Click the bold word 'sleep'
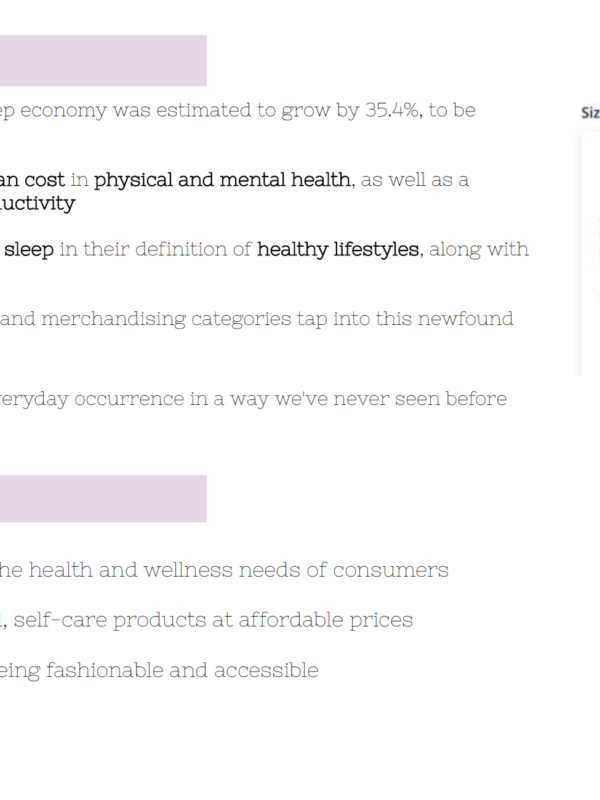Viewport: 600px width, 800px height. pyautogui.click(x=29, y=249)
